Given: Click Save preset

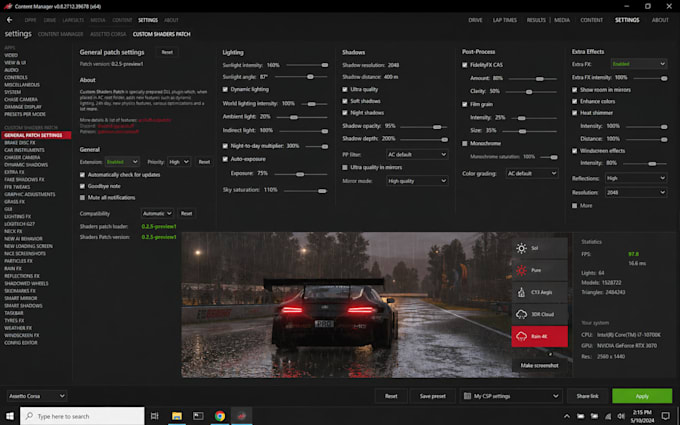Looking at the screenshot, I should [432, 396].
